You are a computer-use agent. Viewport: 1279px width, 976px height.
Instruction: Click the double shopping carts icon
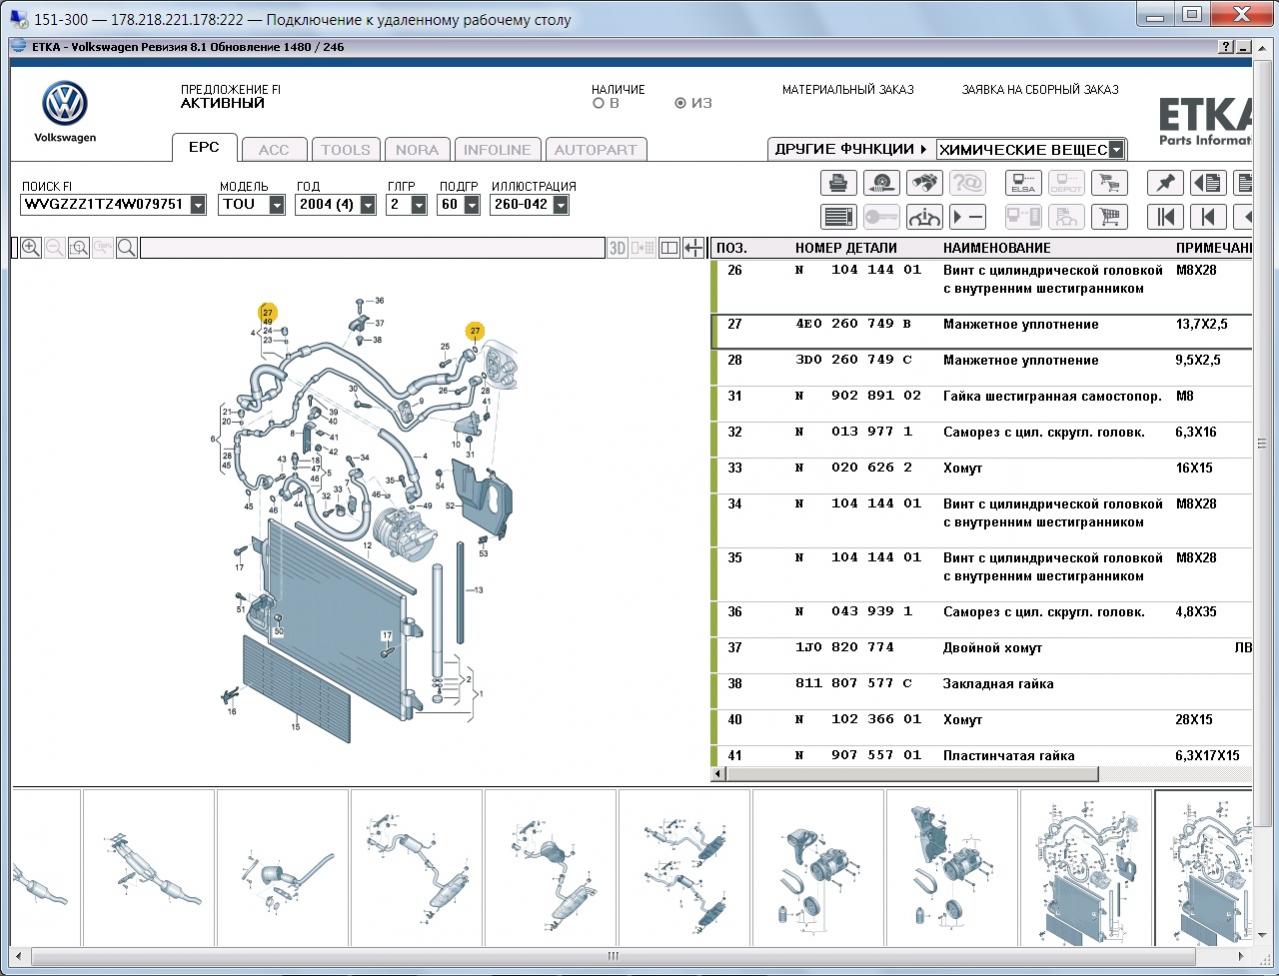point(1108,183)
